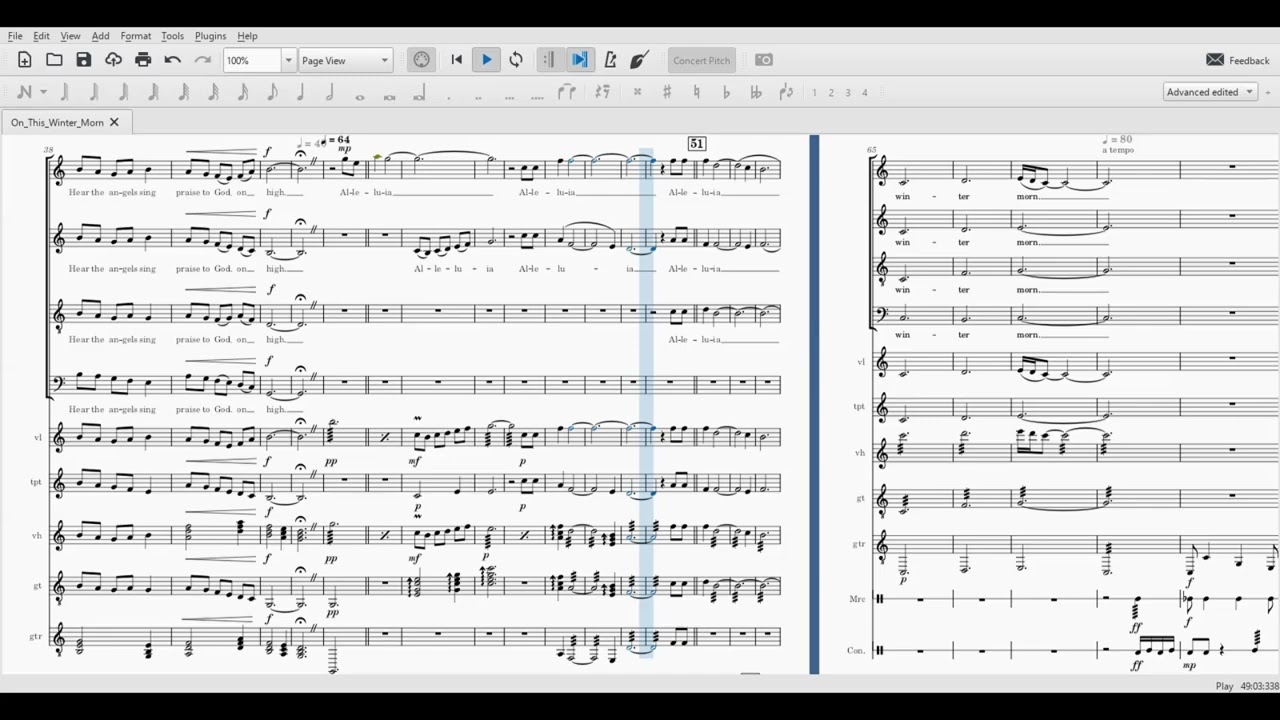Switch to voice 4
The height and width of the screenshot is (720, 1280).
pyautogui.click(x=865, y=92)
